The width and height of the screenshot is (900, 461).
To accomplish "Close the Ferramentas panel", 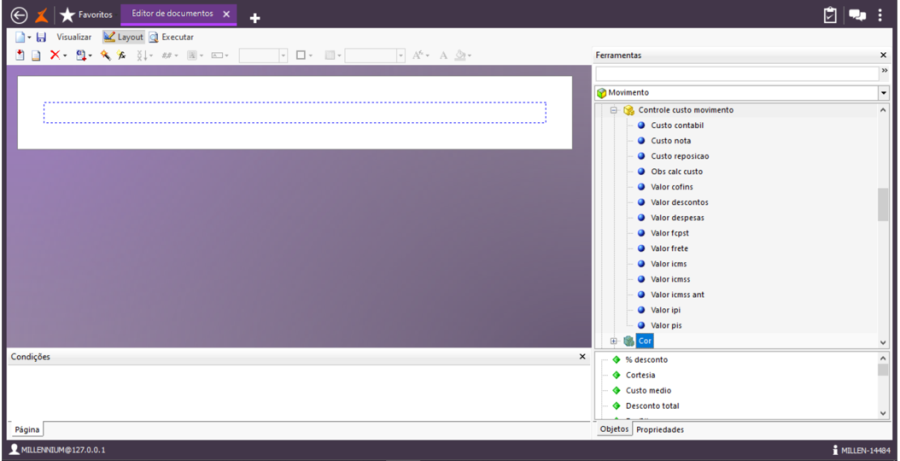I will (883, 55).
